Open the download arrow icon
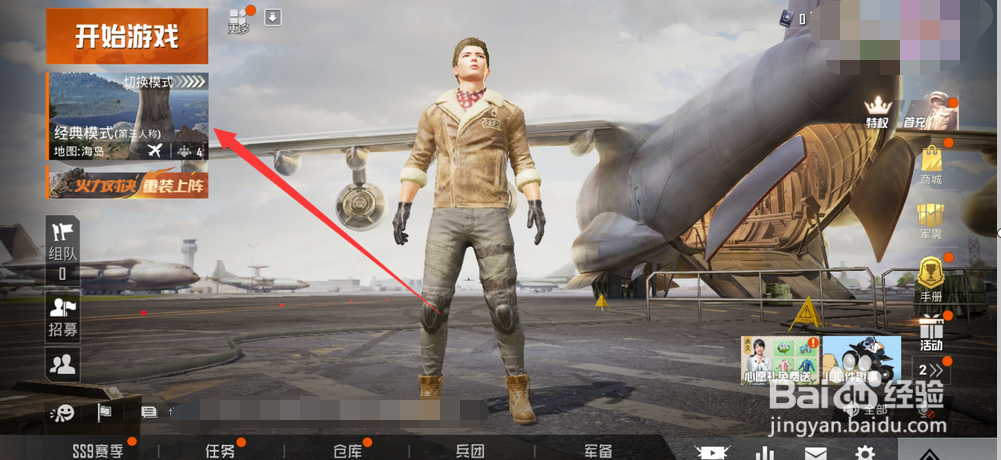Image resolution: width=1001 pixels, height=460 pixels. click(273, 17)
